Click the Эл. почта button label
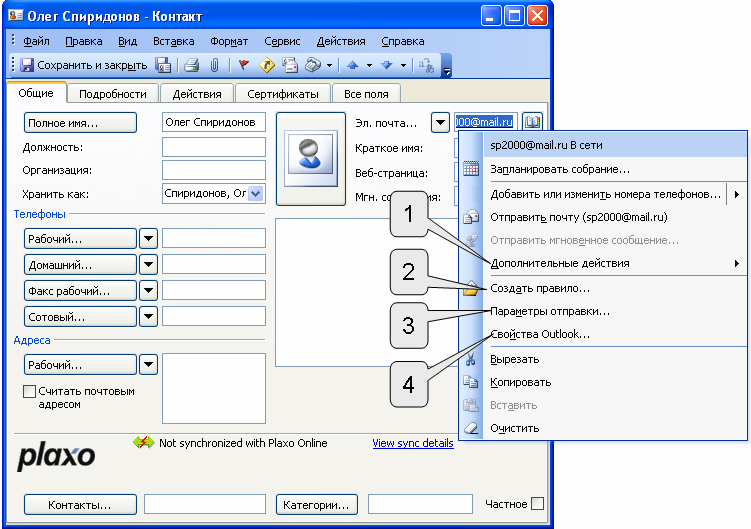The image size is (751, 529). tap(386, 123)
